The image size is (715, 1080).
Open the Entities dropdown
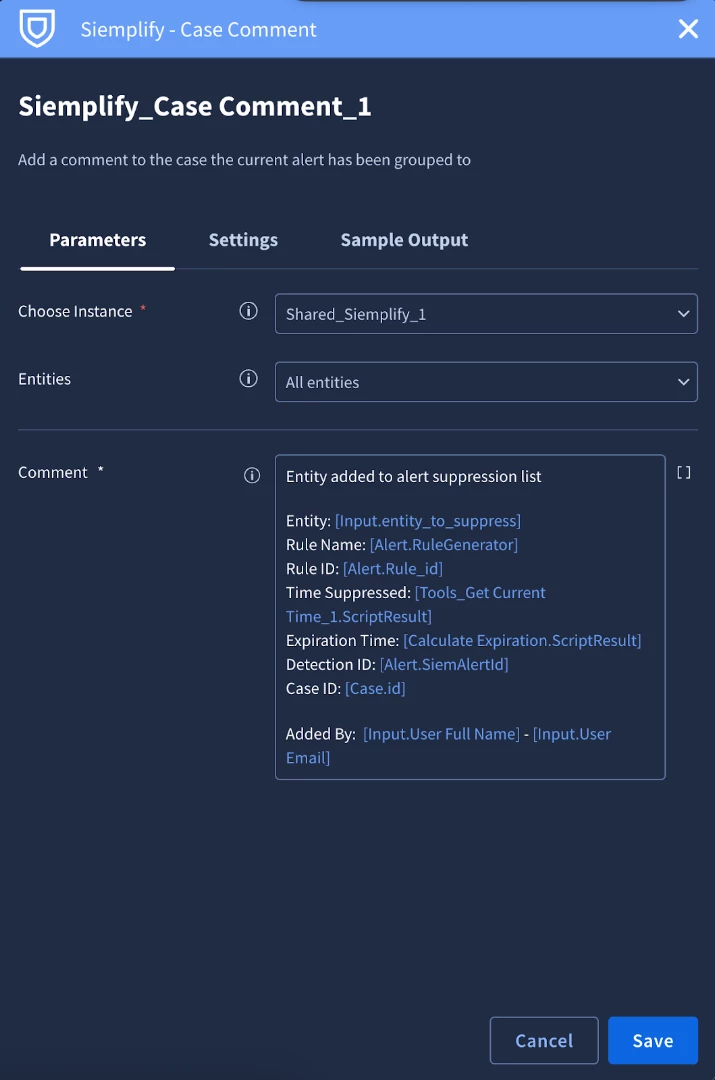(486, 382)
